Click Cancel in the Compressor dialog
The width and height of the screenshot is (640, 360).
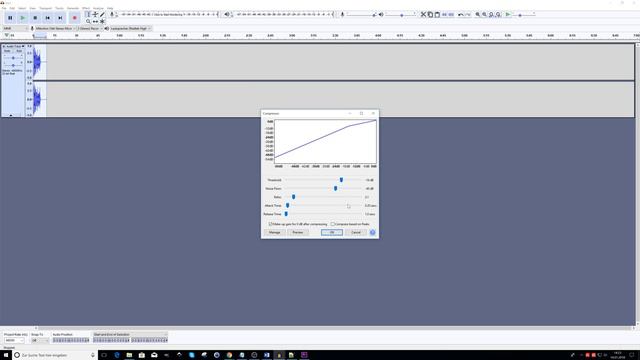tap(356, 232)
